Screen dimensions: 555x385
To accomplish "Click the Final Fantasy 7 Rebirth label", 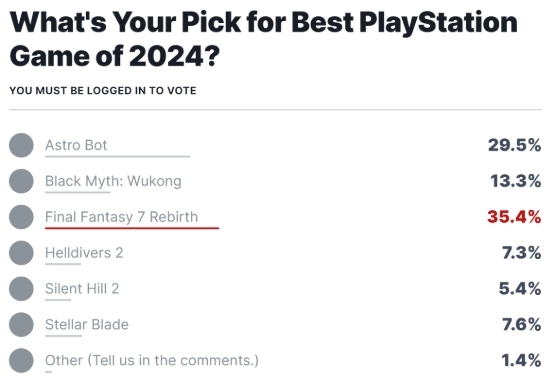I will point(121,217).
